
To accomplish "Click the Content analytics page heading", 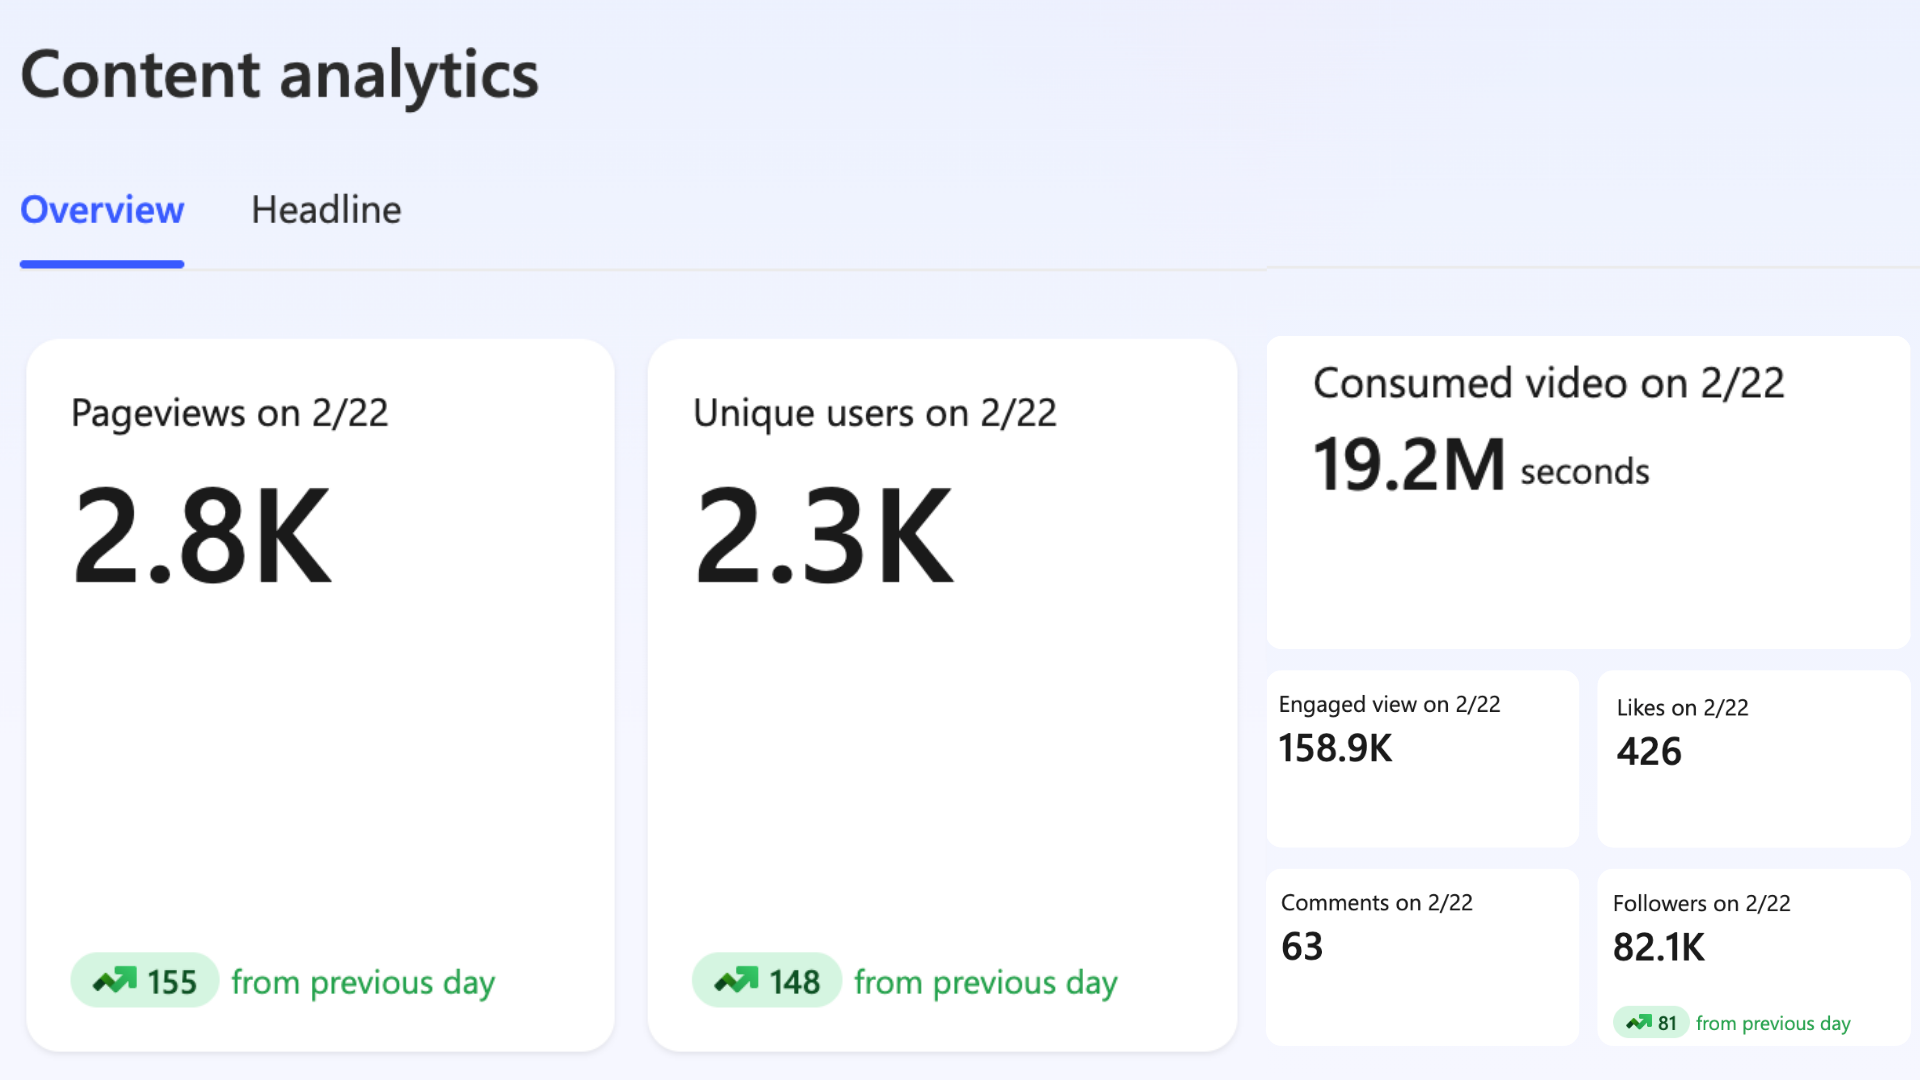I will click(279, 75).
